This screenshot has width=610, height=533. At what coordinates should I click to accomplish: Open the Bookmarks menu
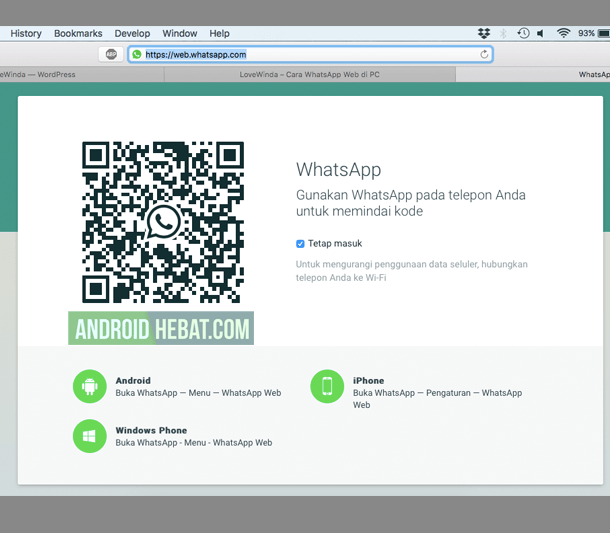tap(78, 33)
